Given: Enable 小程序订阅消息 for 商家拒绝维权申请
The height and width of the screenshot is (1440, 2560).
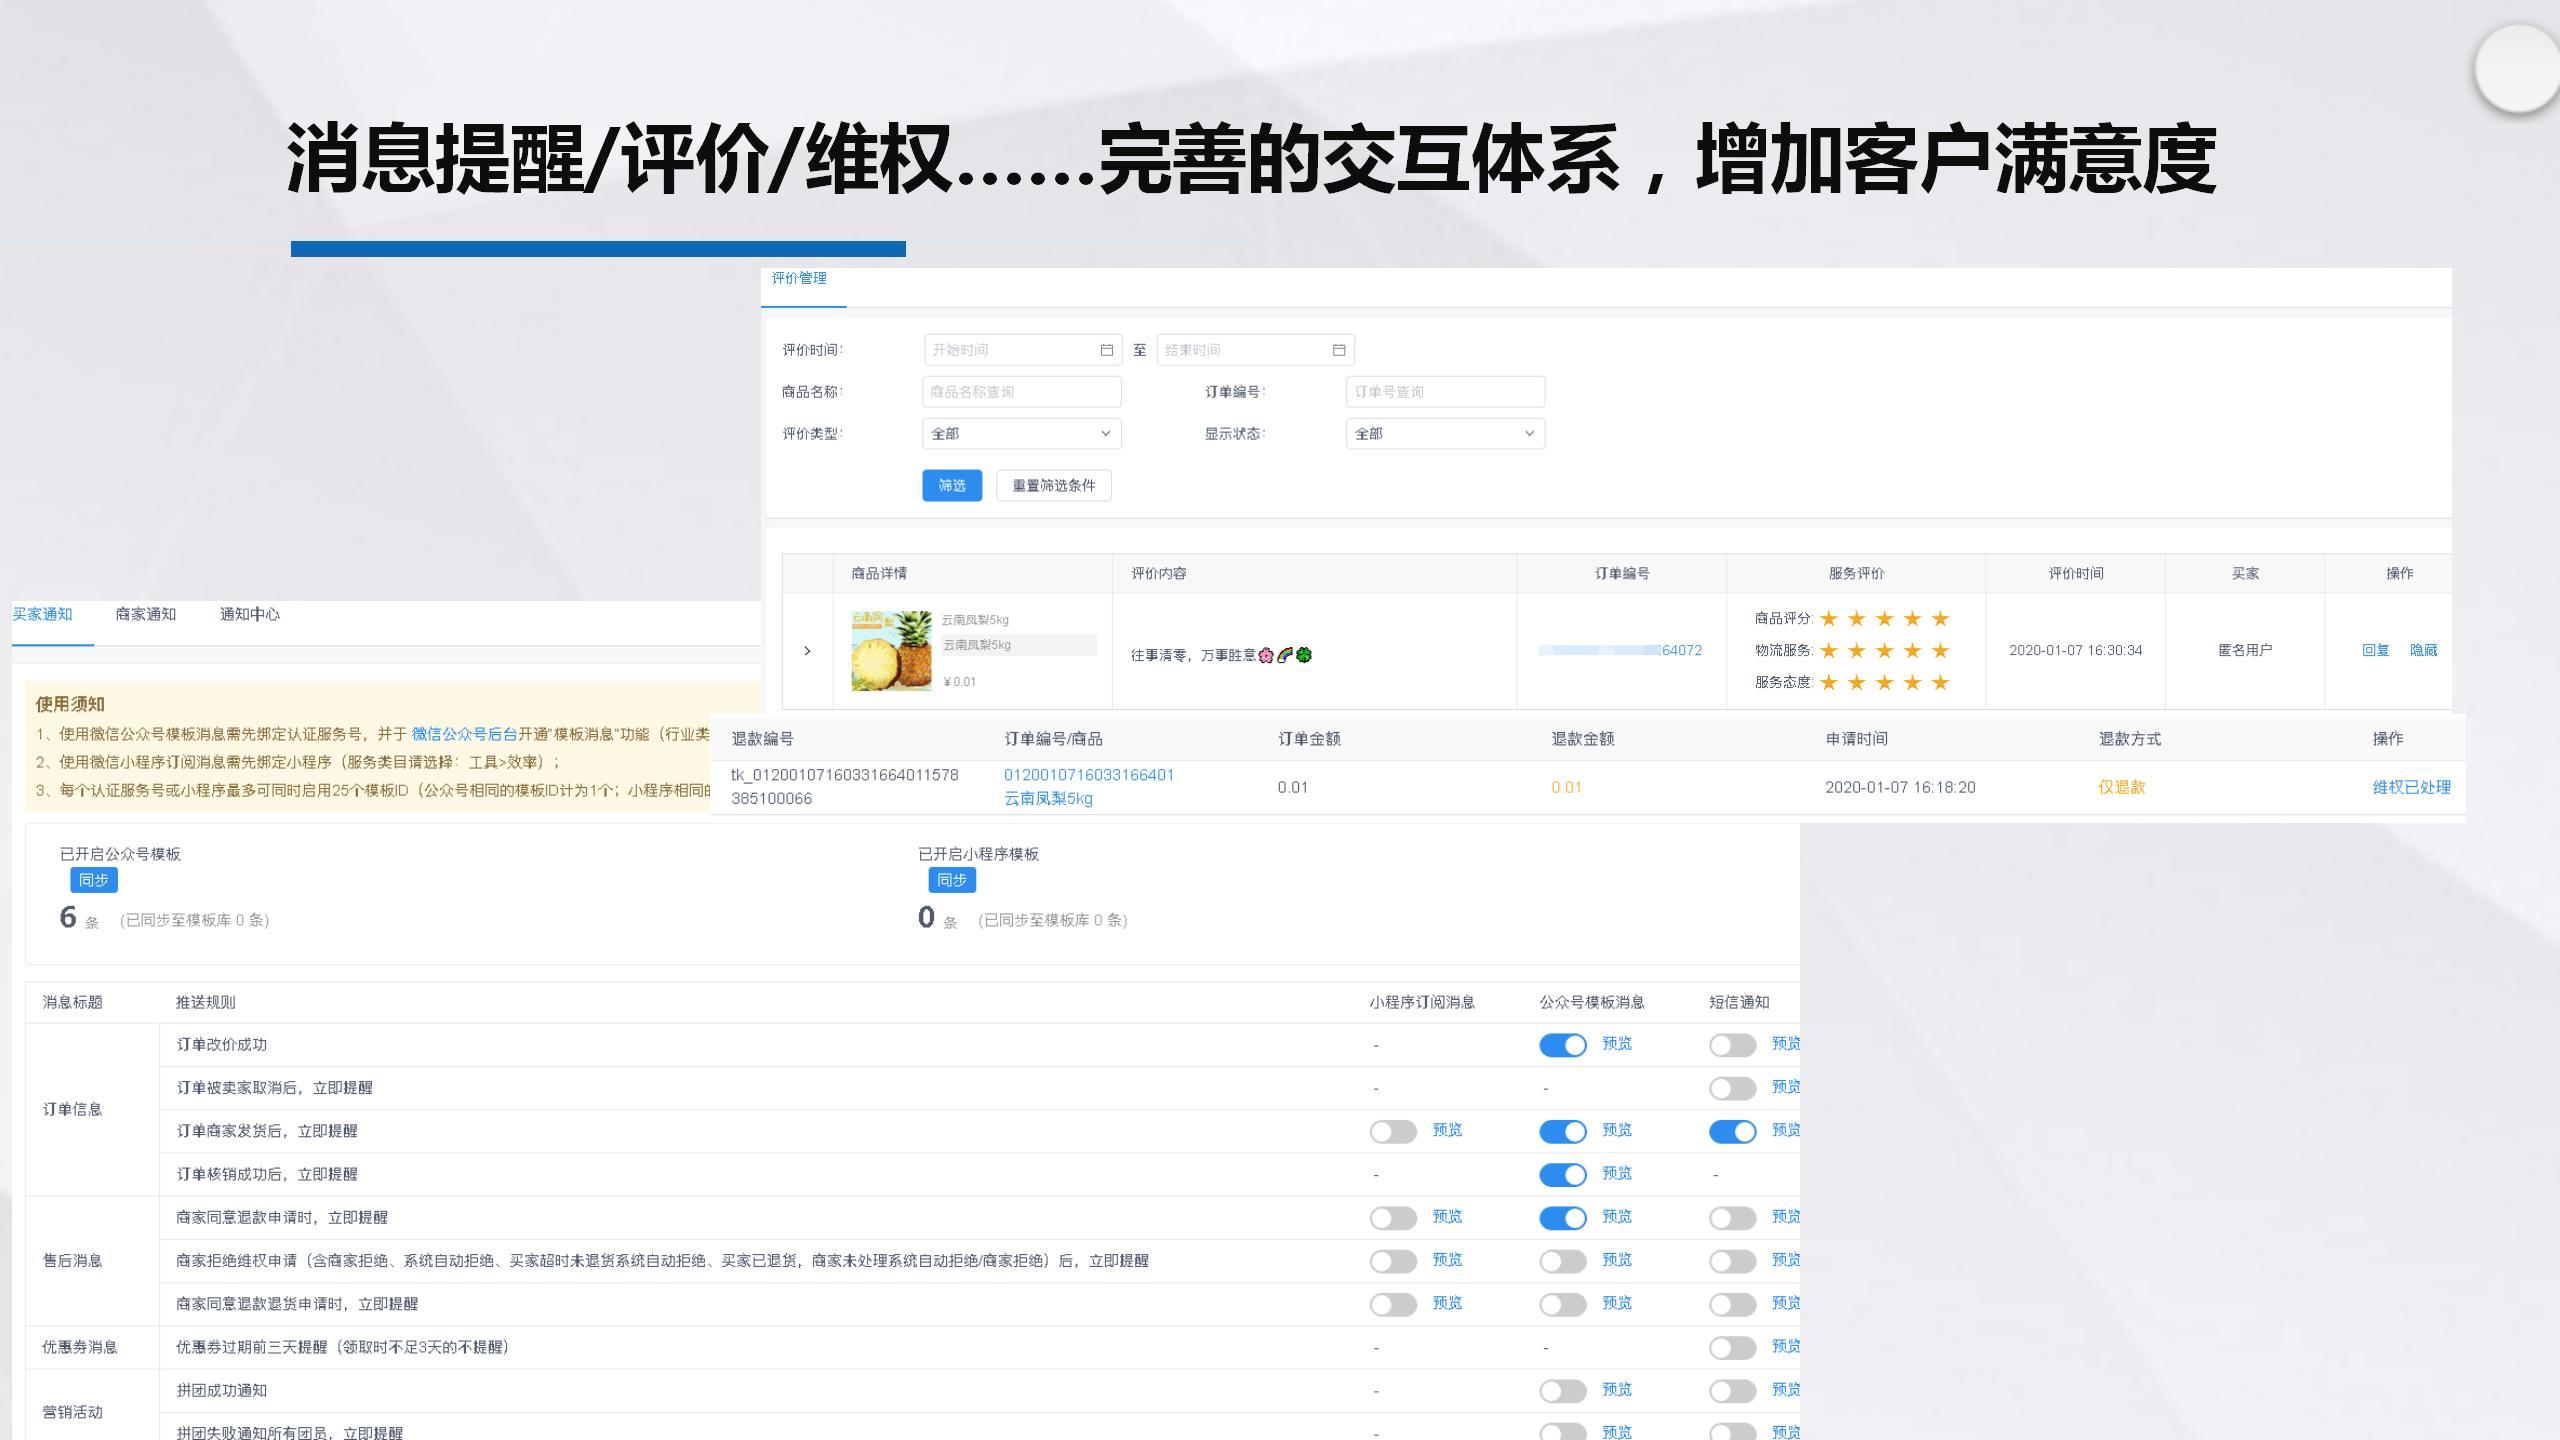Looking at the screenshot, I should (x=1393, y=1261).
